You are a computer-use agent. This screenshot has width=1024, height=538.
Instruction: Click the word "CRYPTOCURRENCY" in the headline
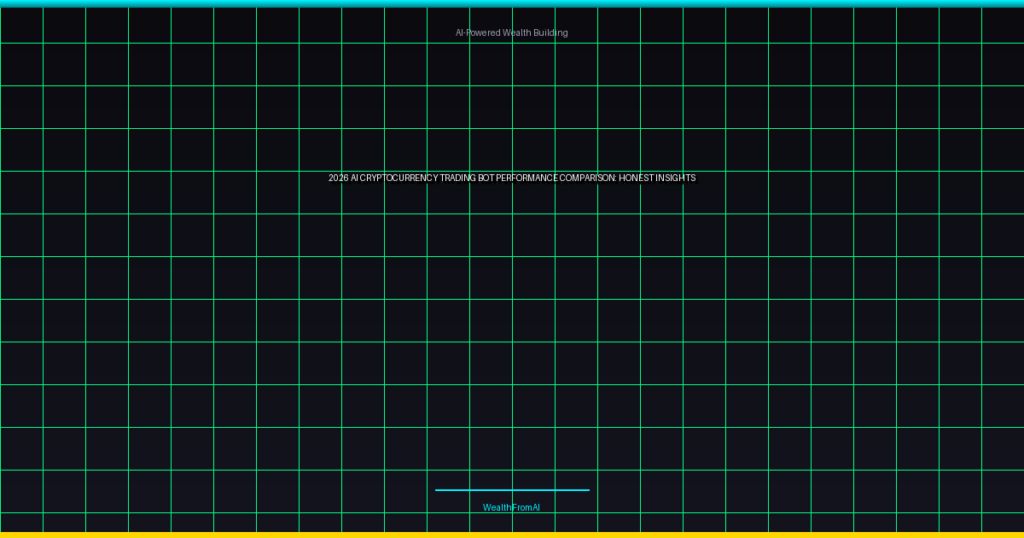tap(399, 178)
